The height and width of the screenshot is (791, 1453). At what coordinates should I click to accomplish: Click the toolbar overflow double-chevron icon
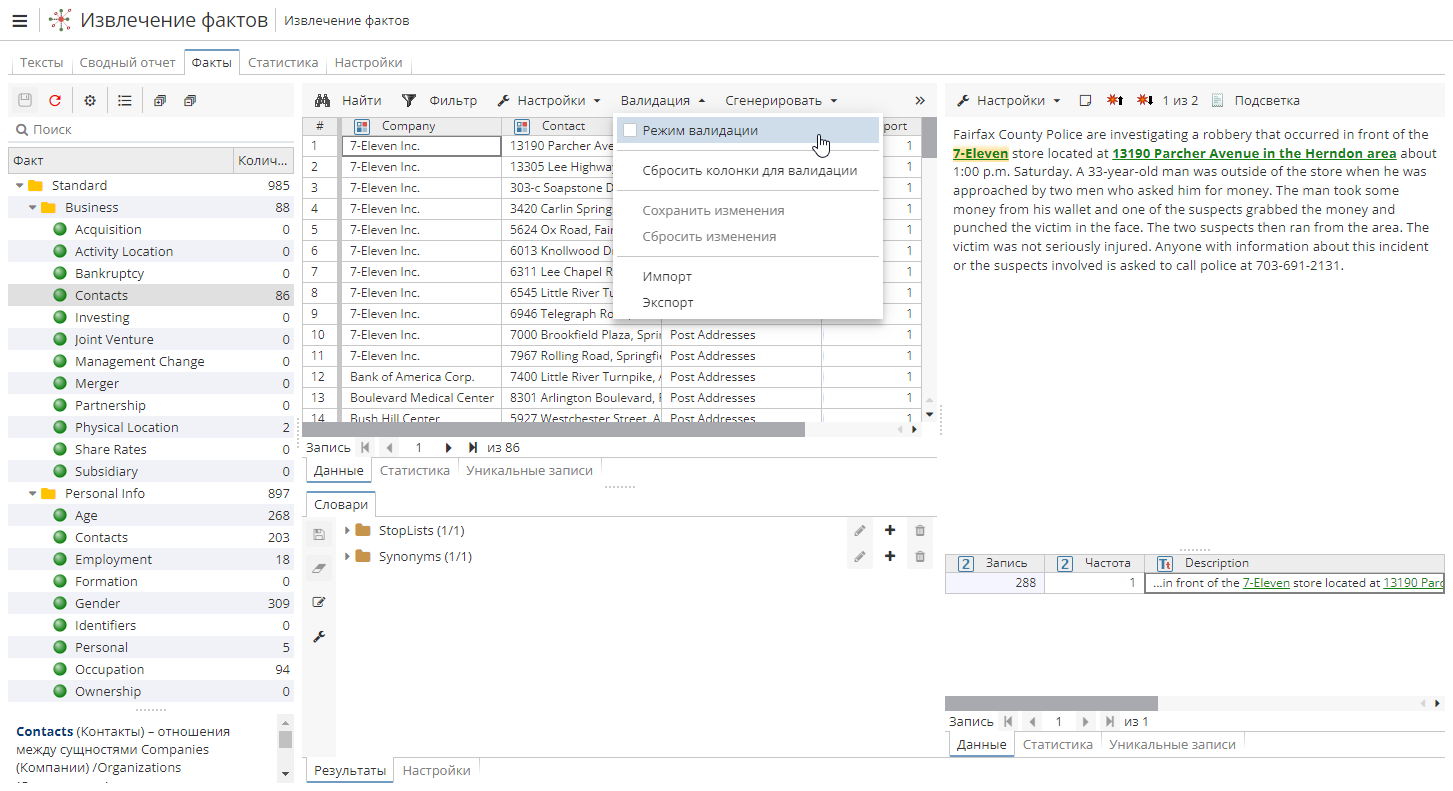point(920,101)
